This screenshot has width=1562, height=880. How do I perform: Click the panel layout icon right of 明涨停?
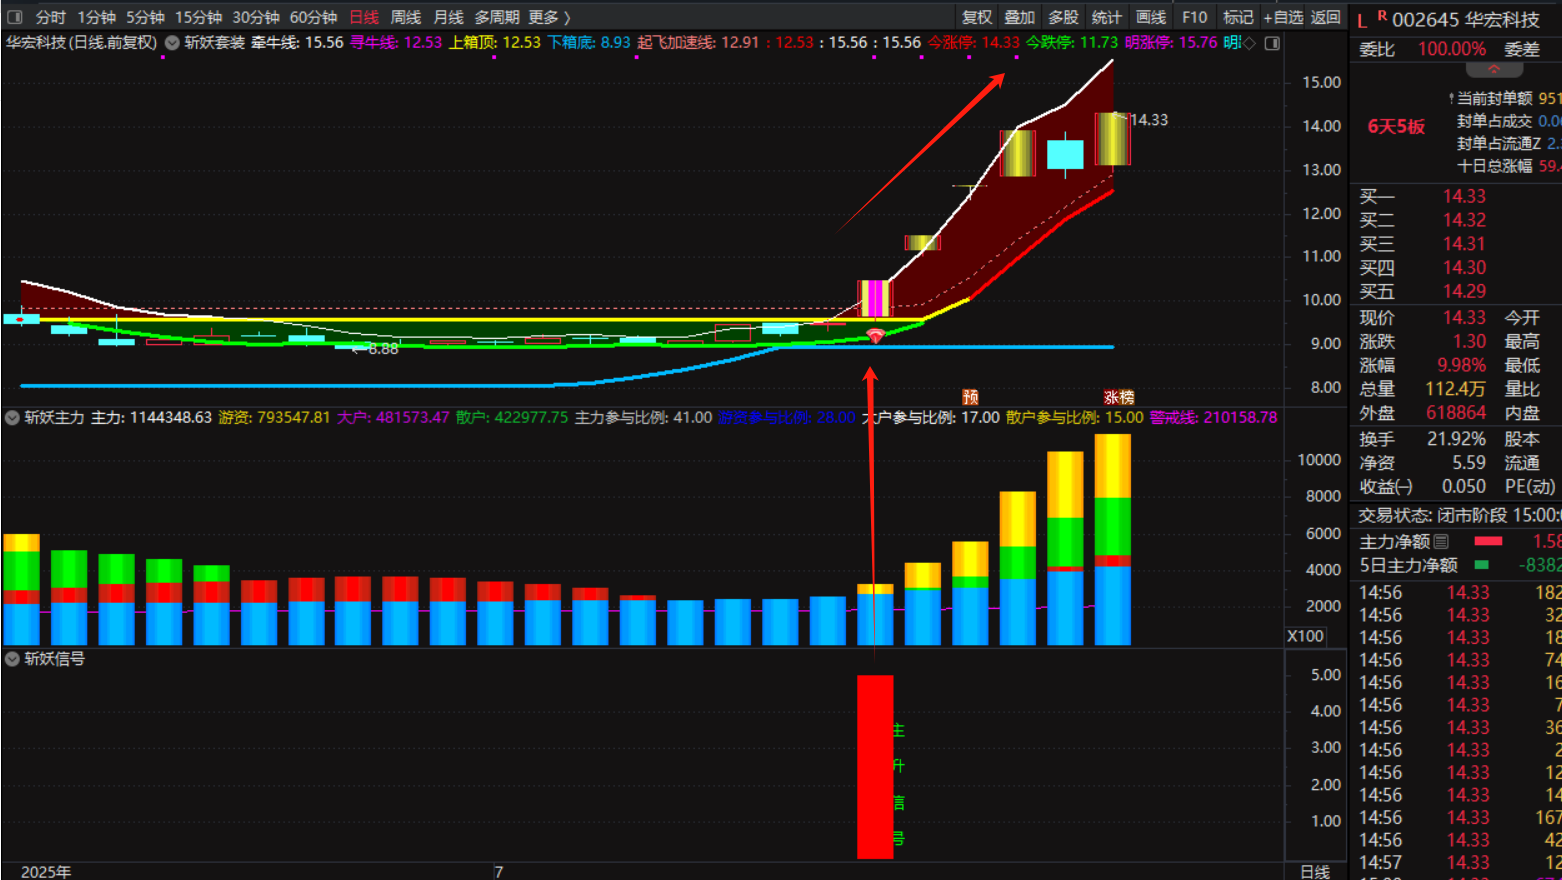click(1272, 43)
